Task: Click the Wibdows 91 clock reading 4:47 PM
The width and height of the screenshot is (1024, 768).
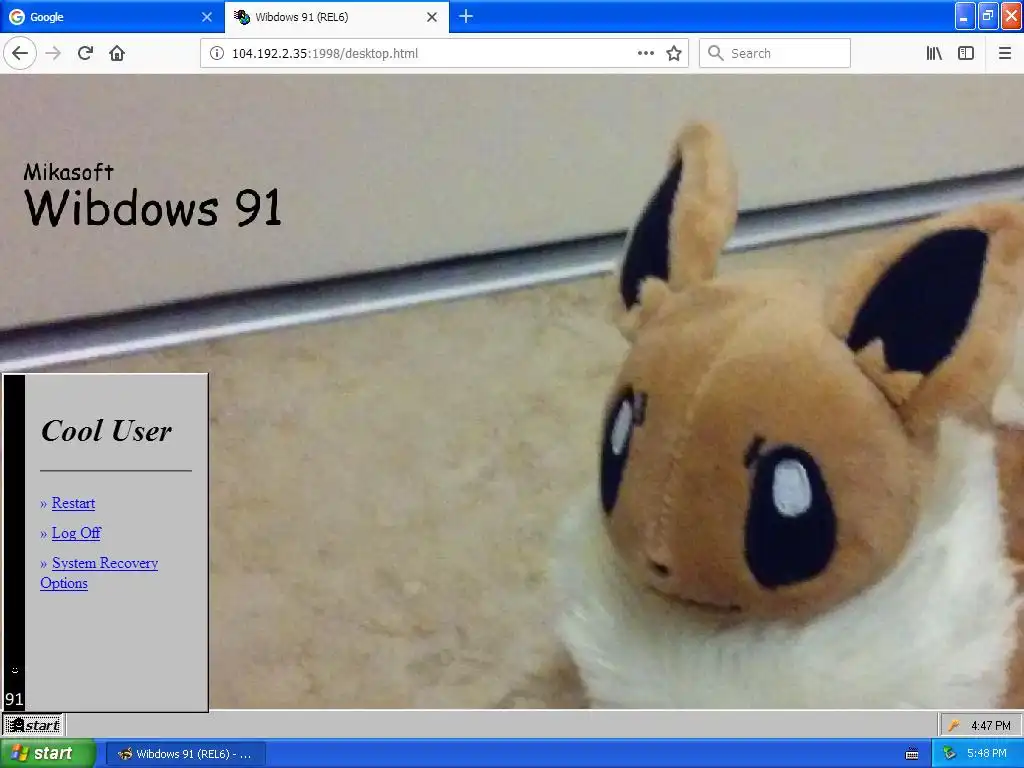Action: [991, 726]
